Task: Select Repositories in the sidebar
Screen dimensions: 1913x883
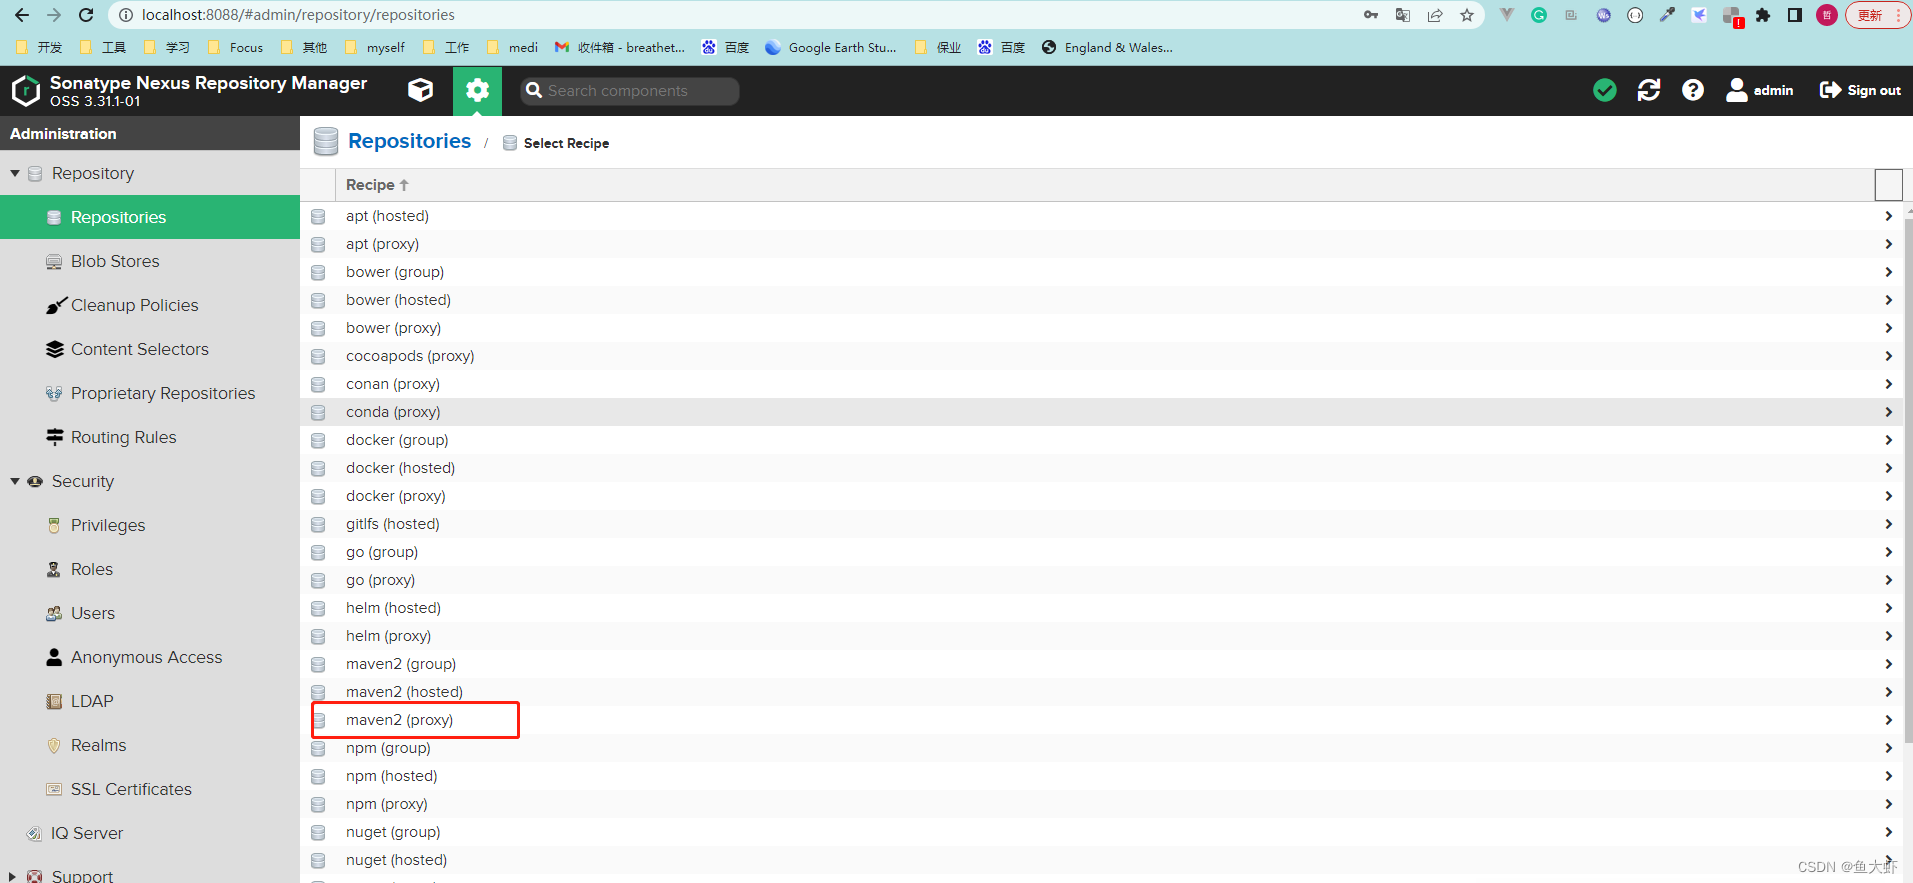Action: (x=150, y=217)
